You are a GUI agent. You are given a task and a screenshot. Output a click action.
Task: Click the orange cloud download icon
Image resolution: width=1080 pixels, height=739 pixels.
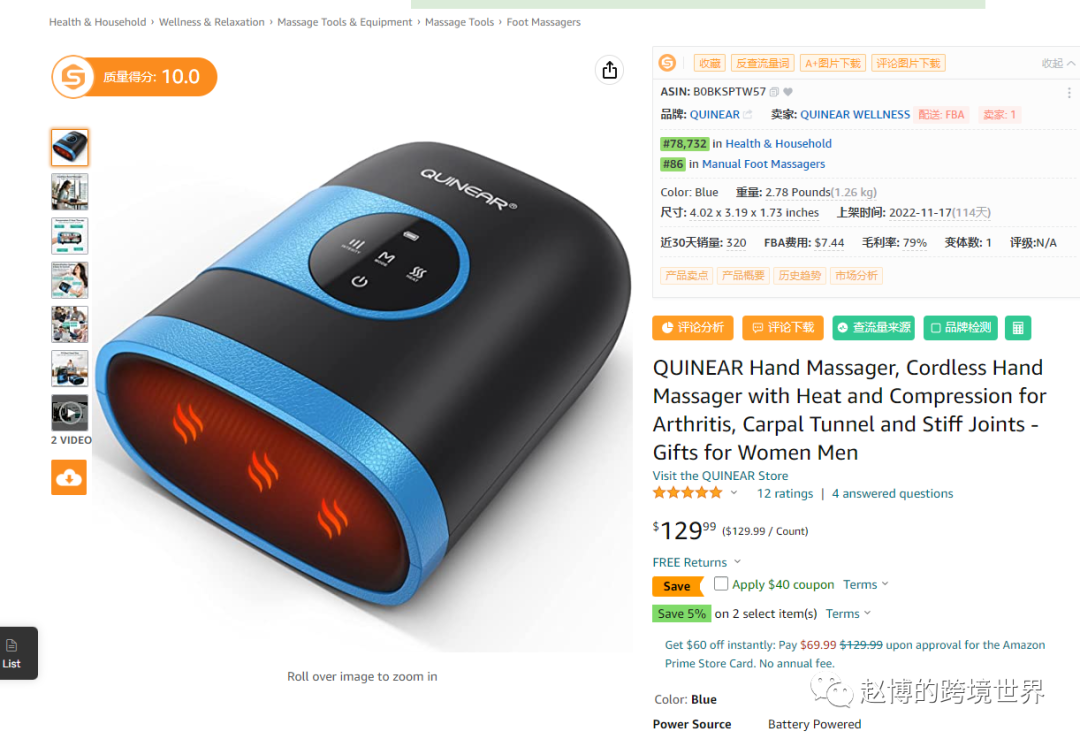click(69, 477)
